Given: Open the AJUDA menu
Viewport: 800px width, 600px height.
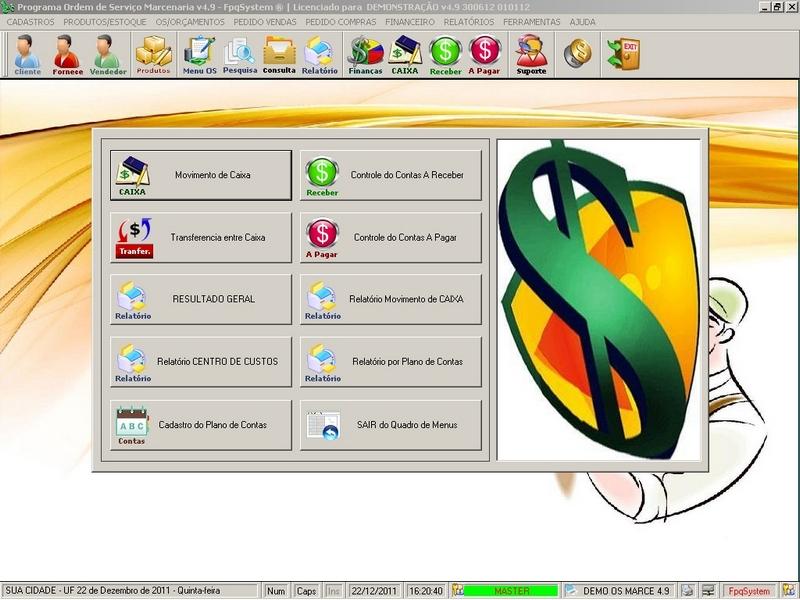Looking at the screenshot, I should click(x=582, y=22).
